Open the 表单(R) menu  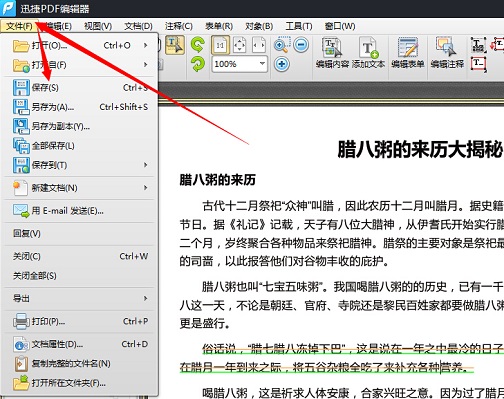coord(219,26)
